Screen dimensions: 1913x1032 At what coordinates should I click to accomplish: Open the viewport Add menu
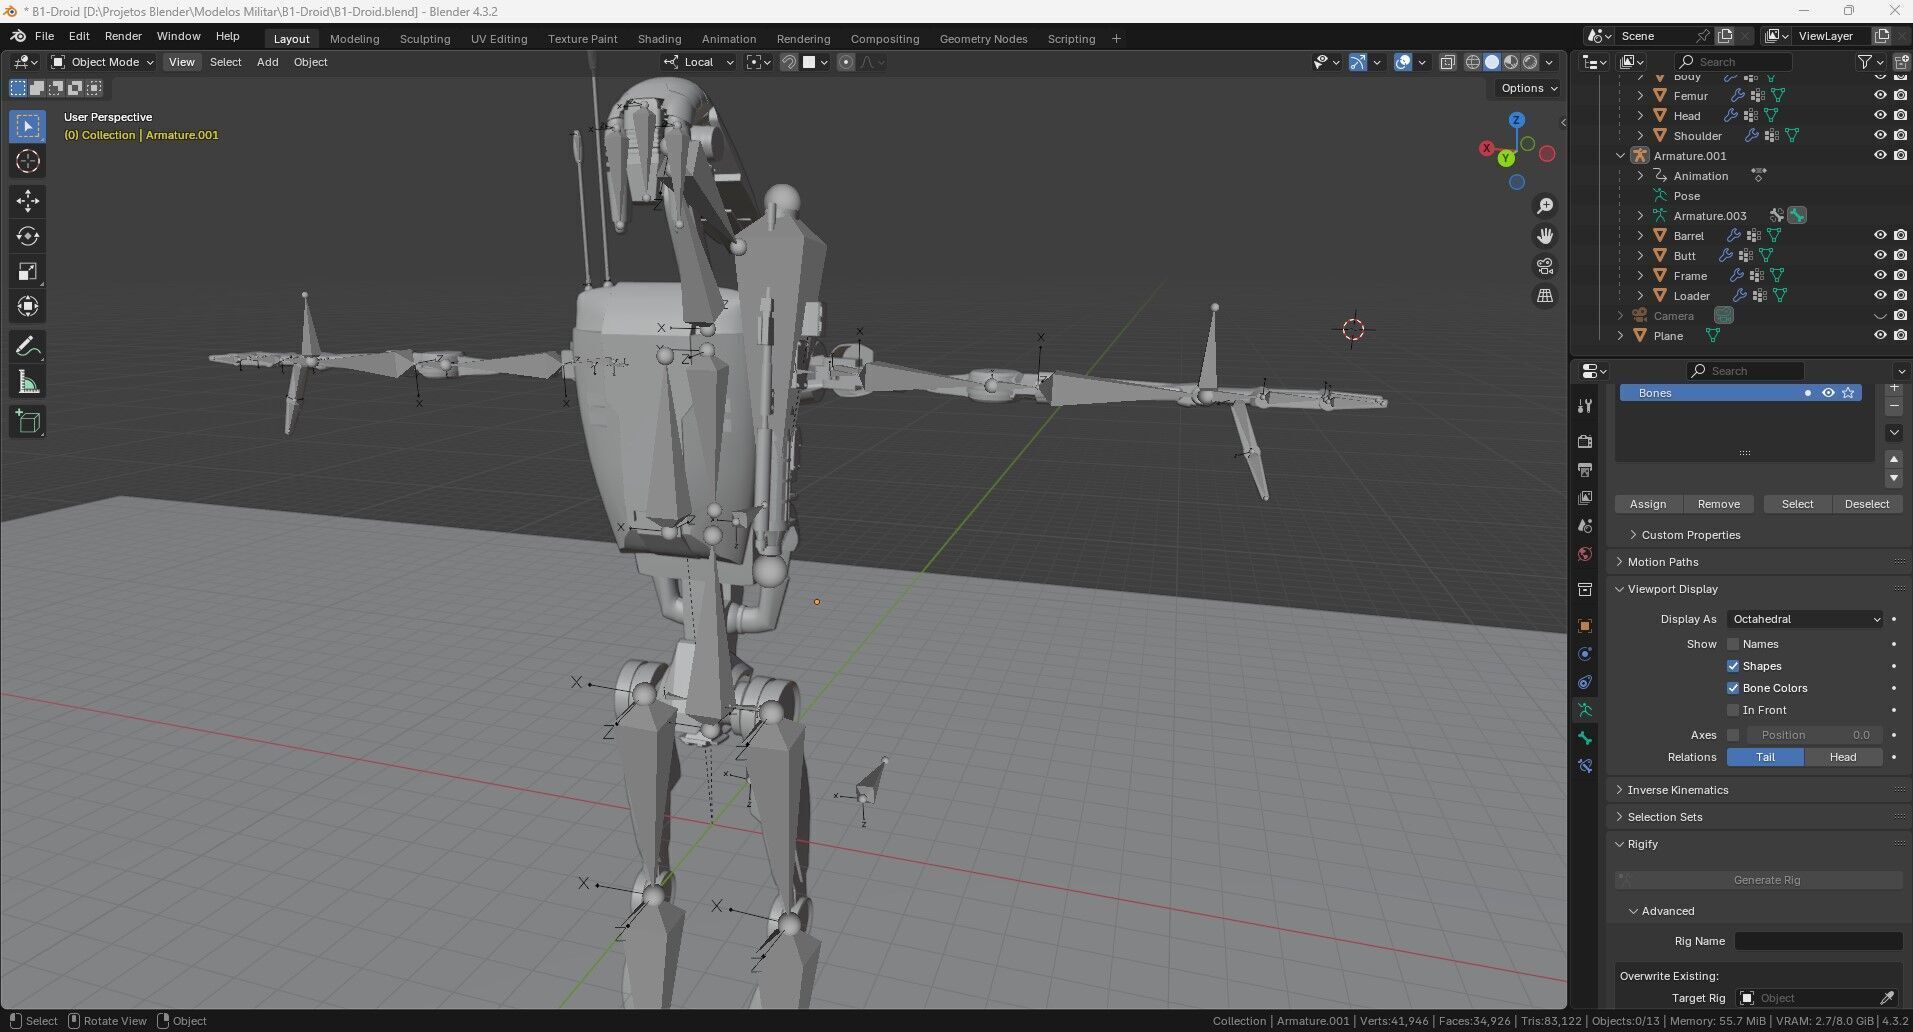click(x=267, y=62)
